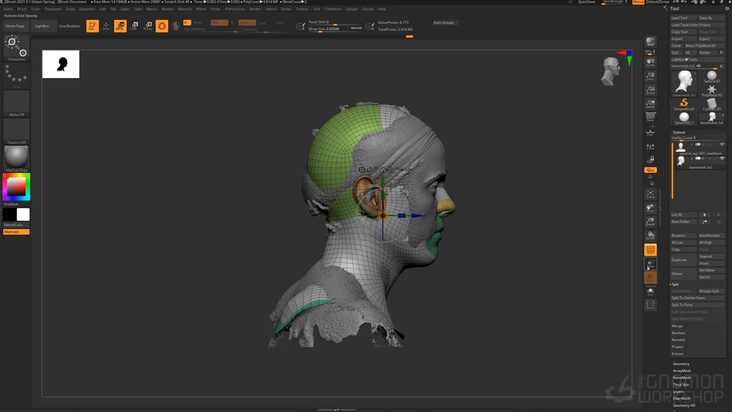Expand the Project section
The width and height of the screenshot is (732, 412).
click(677, 347)
